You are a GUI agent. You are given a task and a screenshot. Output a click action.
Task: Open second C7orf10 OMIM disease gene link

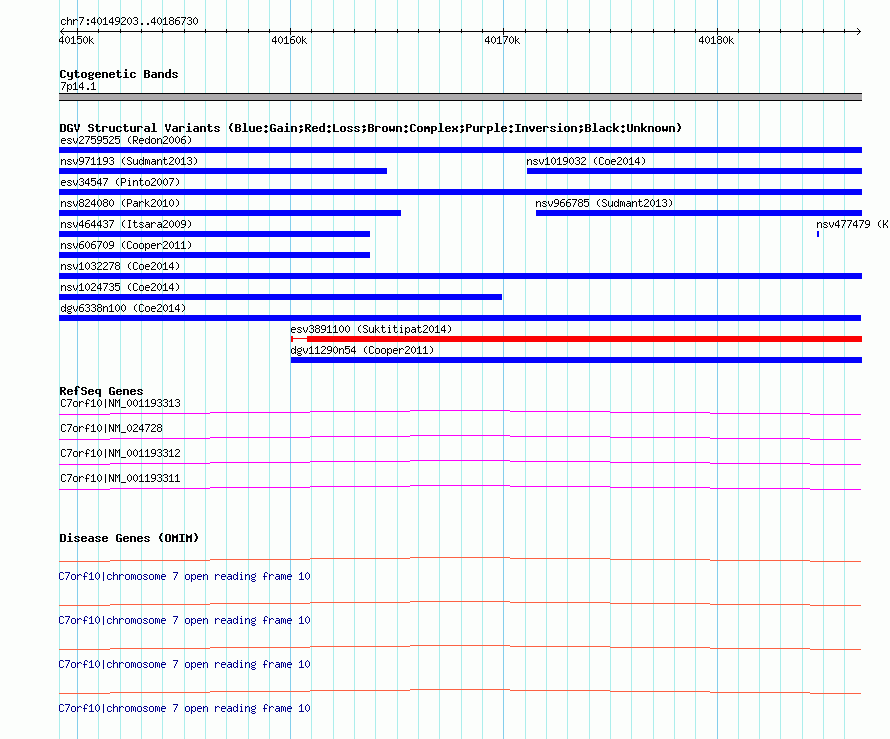tap(184, 620)
